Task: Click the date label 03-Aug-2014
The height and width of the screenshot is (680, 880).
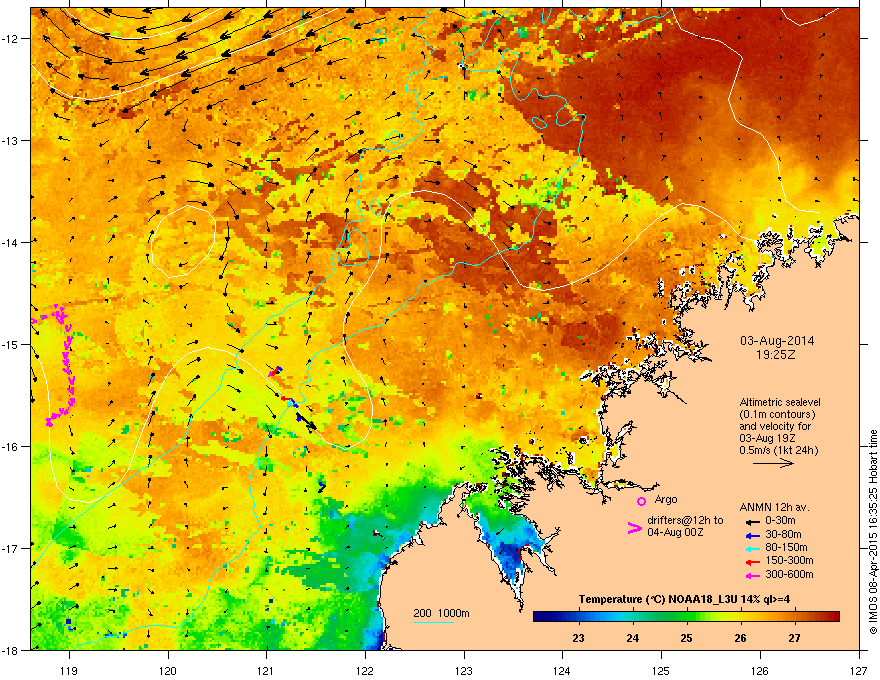Action: (777, 341)
